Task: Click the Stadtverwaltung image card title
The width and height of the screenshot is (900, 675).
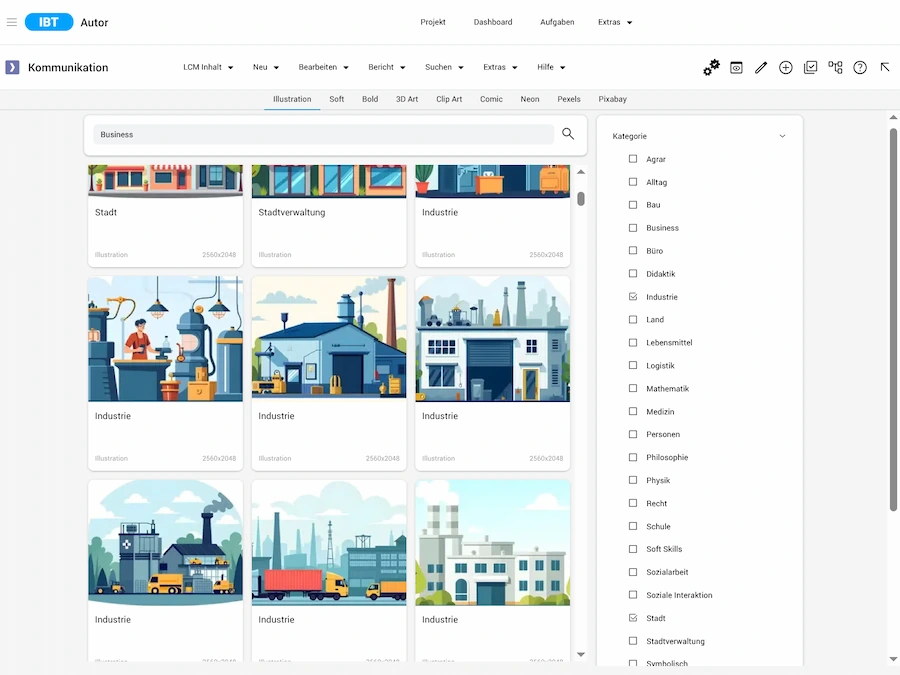Action: click(292, 212)
